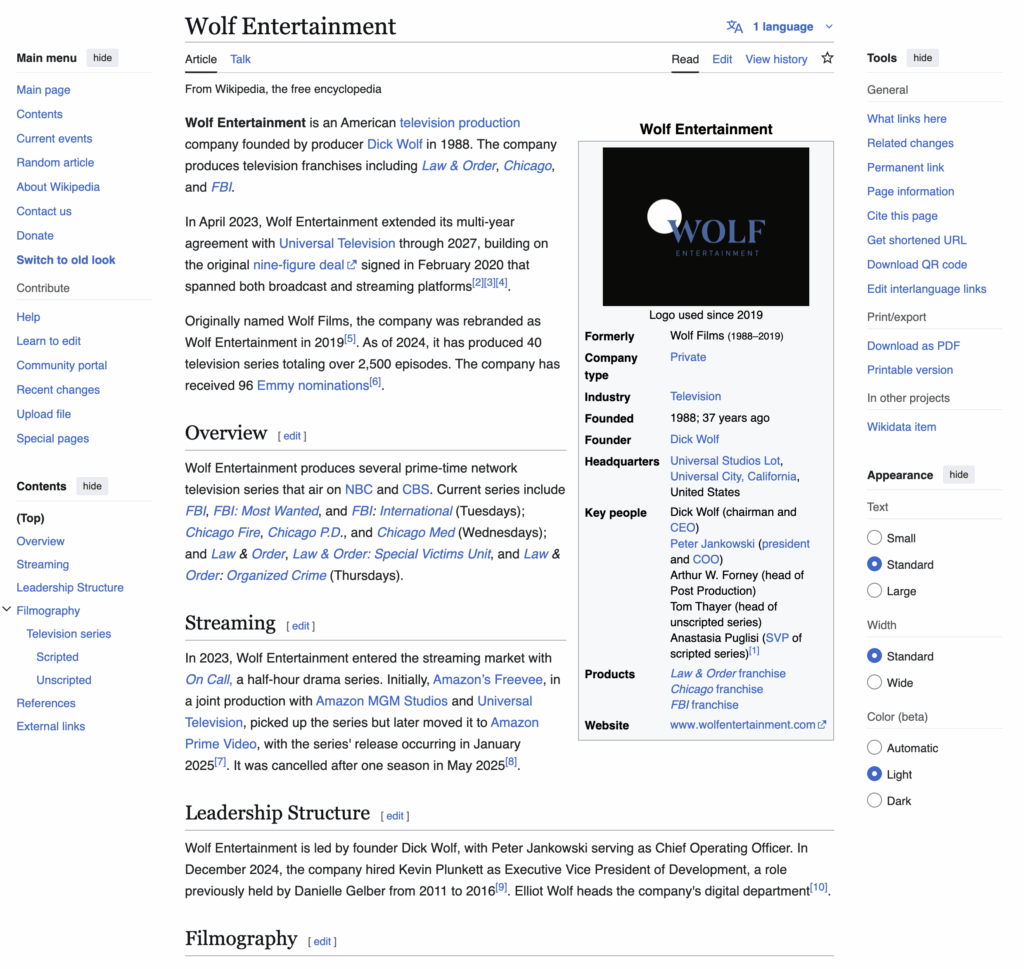This screenshot has width=1024, height=969.
Task: Select Small text size radio button
Action: [874, 538]
